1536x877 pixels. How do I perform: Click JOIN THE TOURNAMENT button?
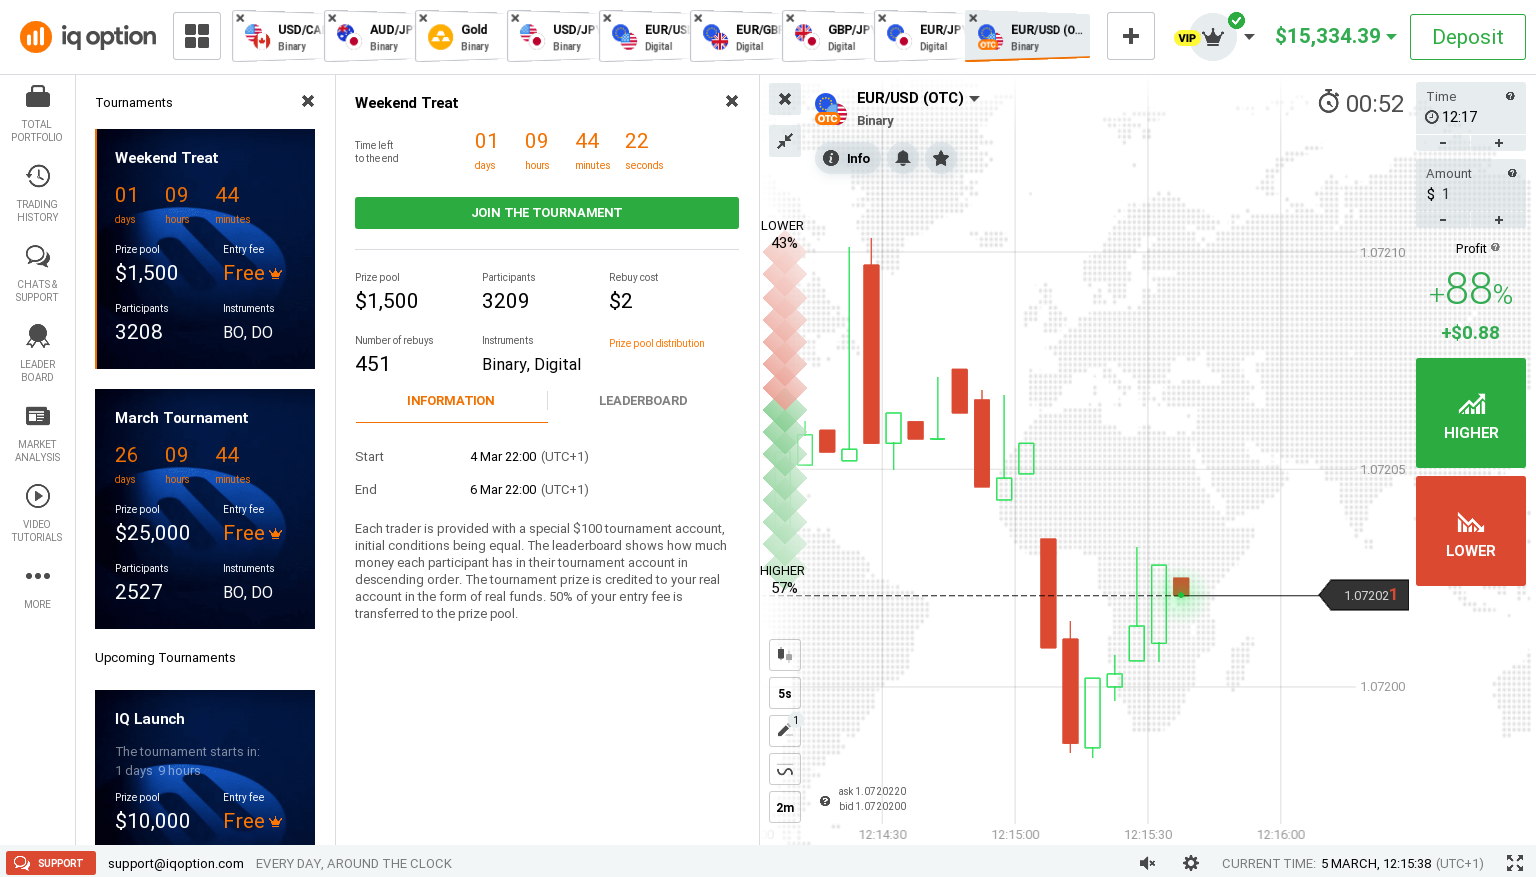(547, 213)
